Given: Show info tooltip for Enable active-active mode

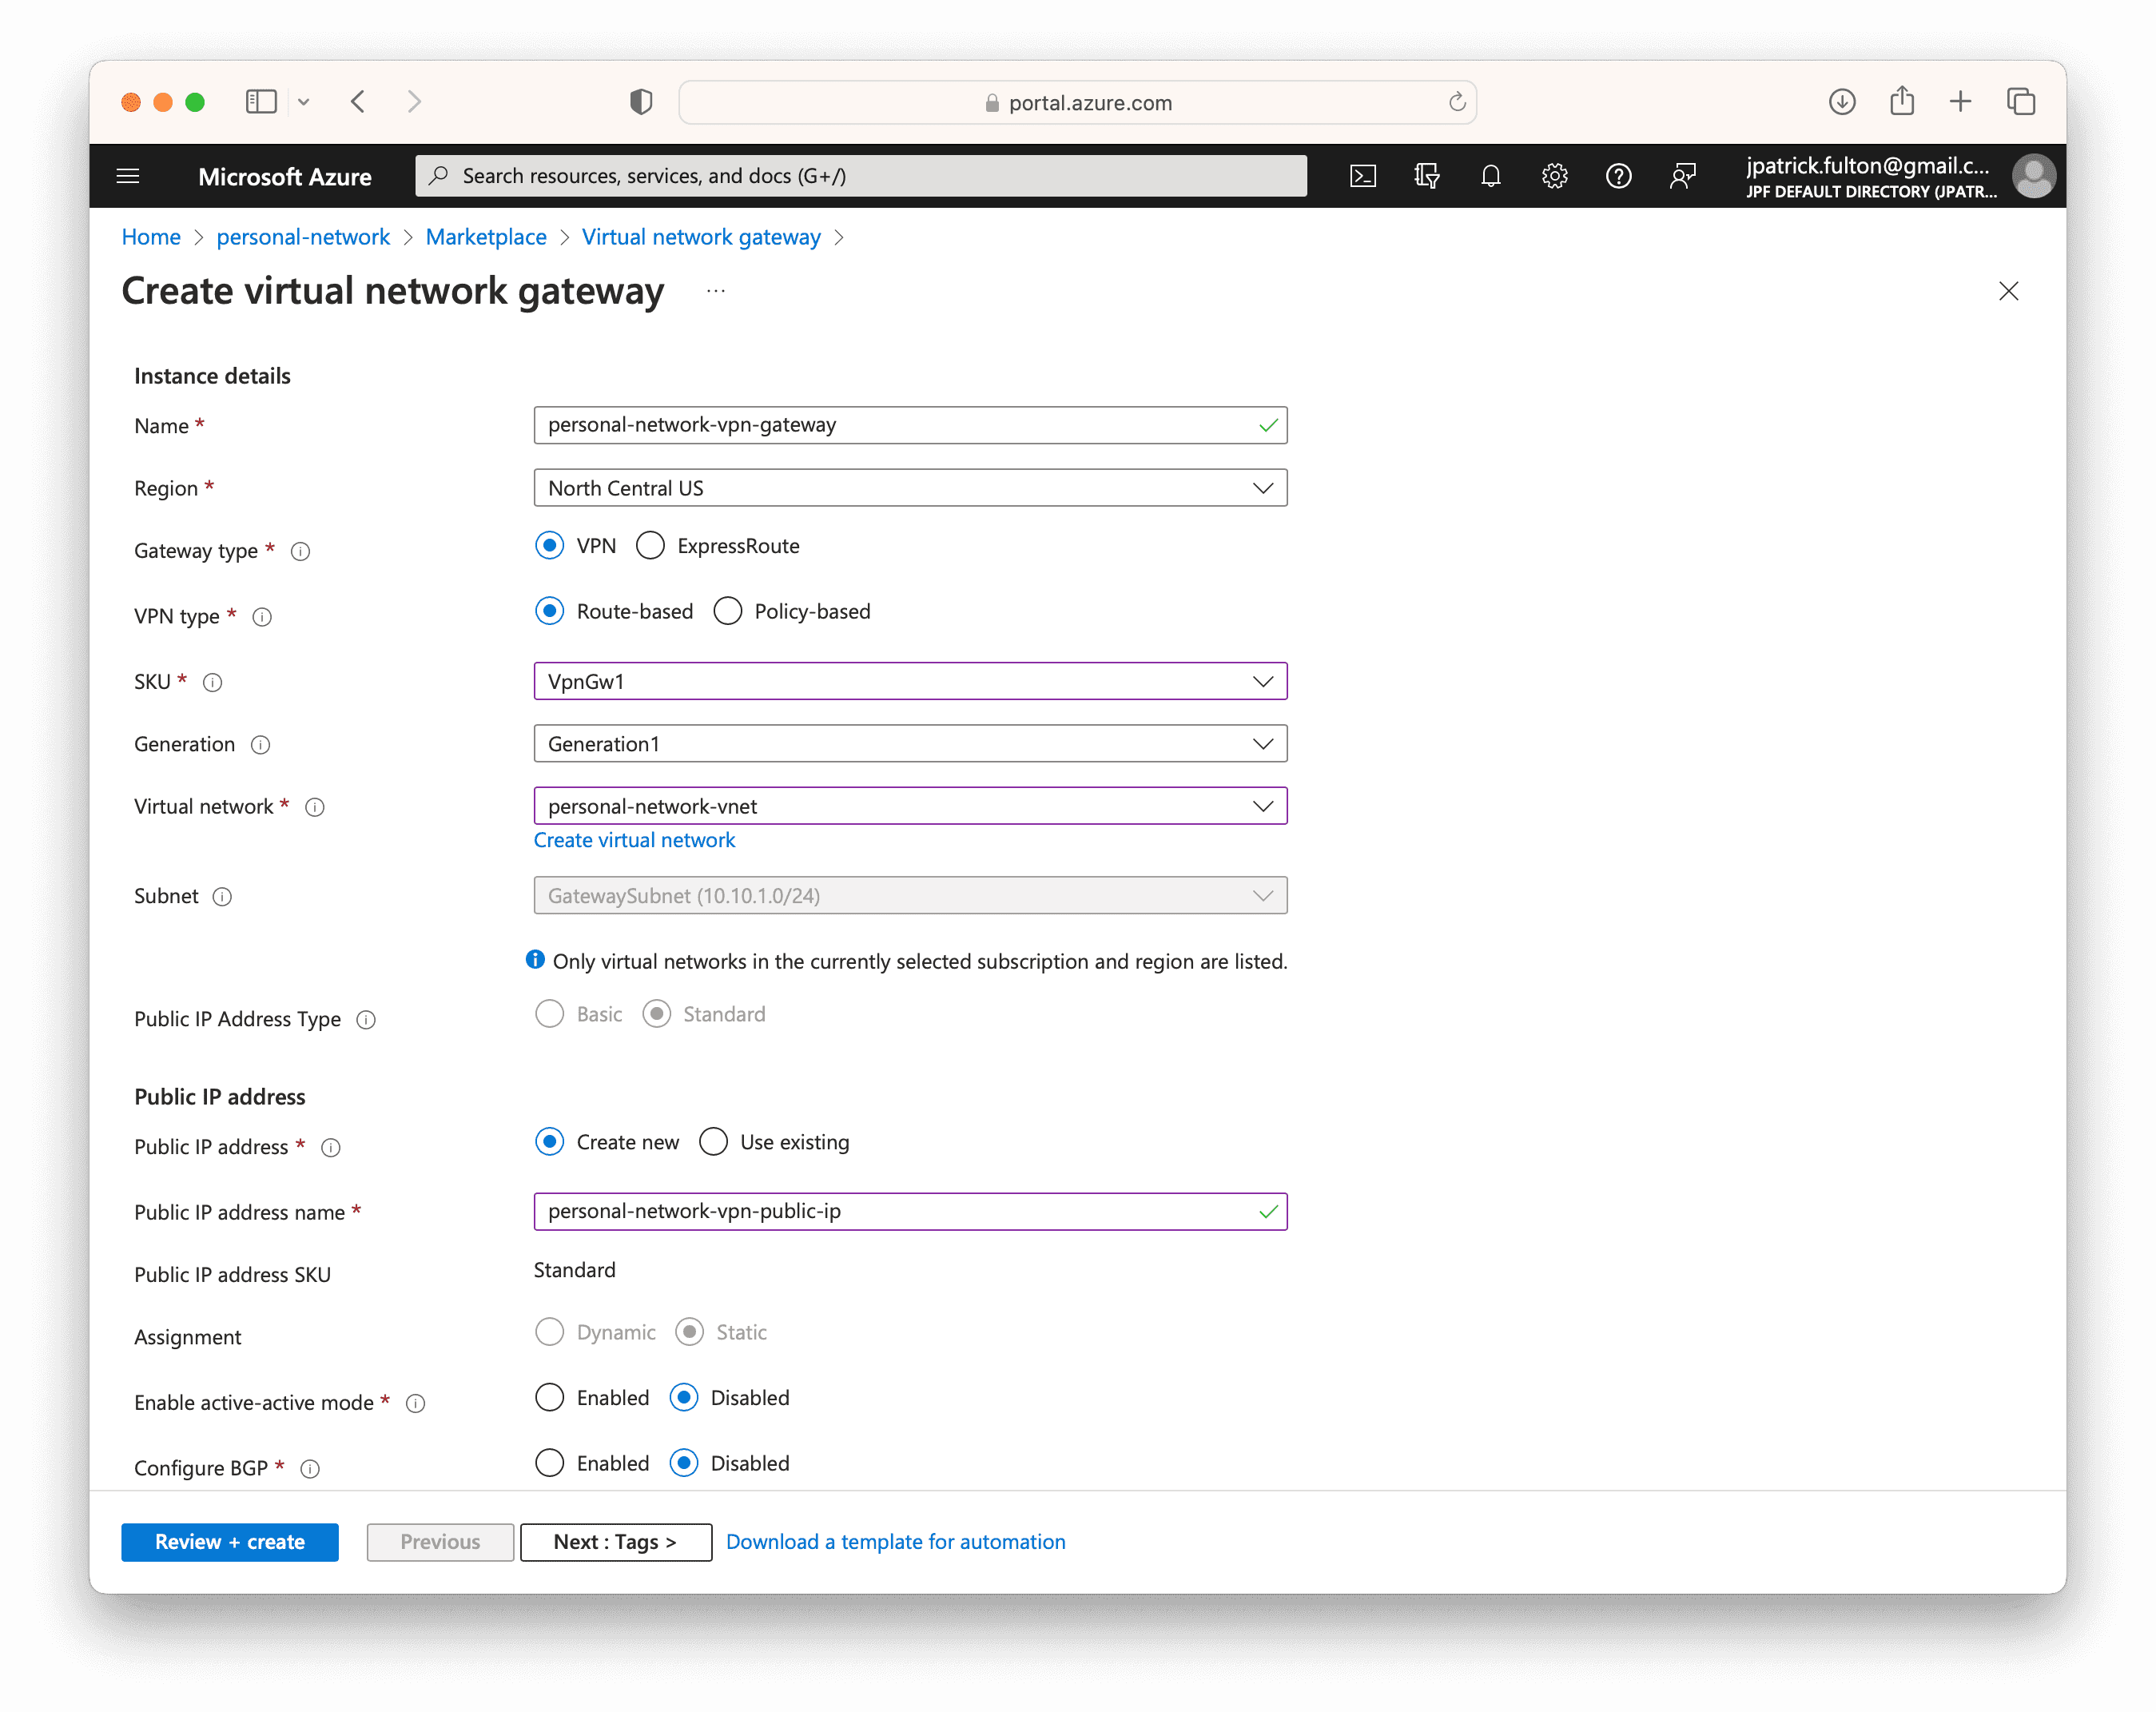Looking at the screenshot, I should click(416, 1404).
